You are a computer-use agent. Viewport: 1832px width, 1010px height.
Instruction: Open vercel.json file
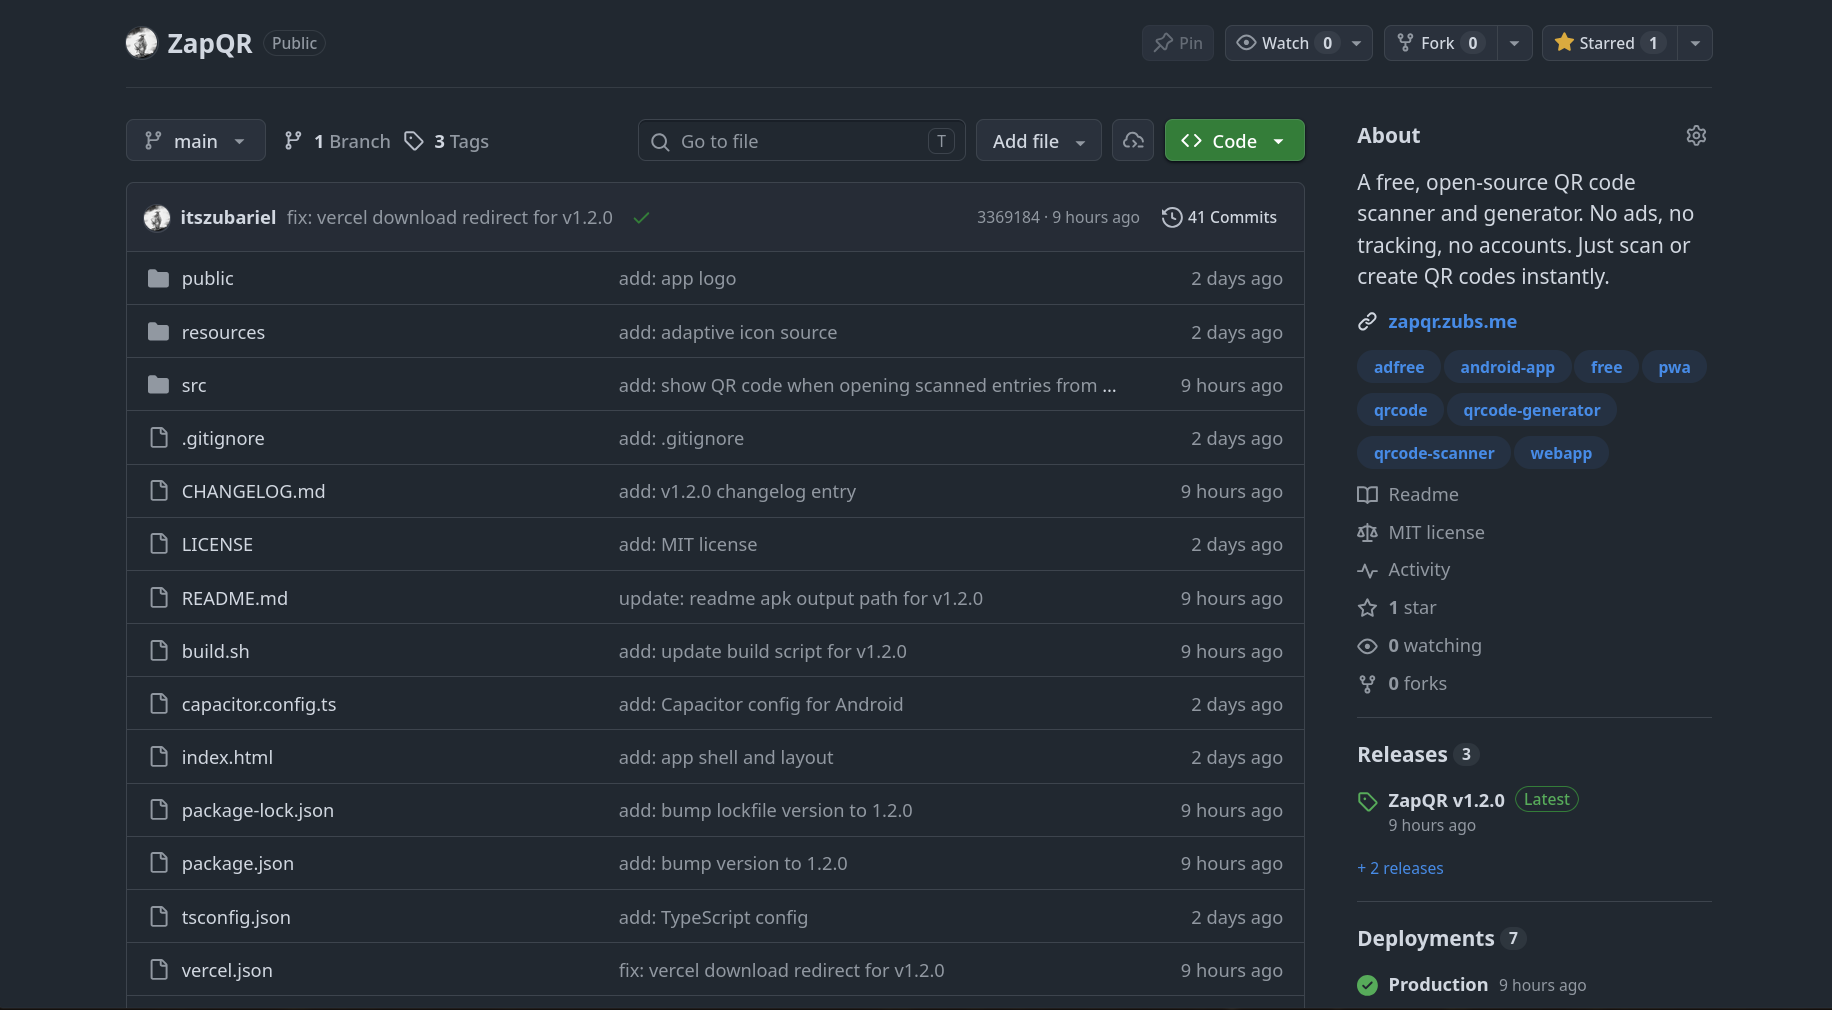click(x=227, y=970)
